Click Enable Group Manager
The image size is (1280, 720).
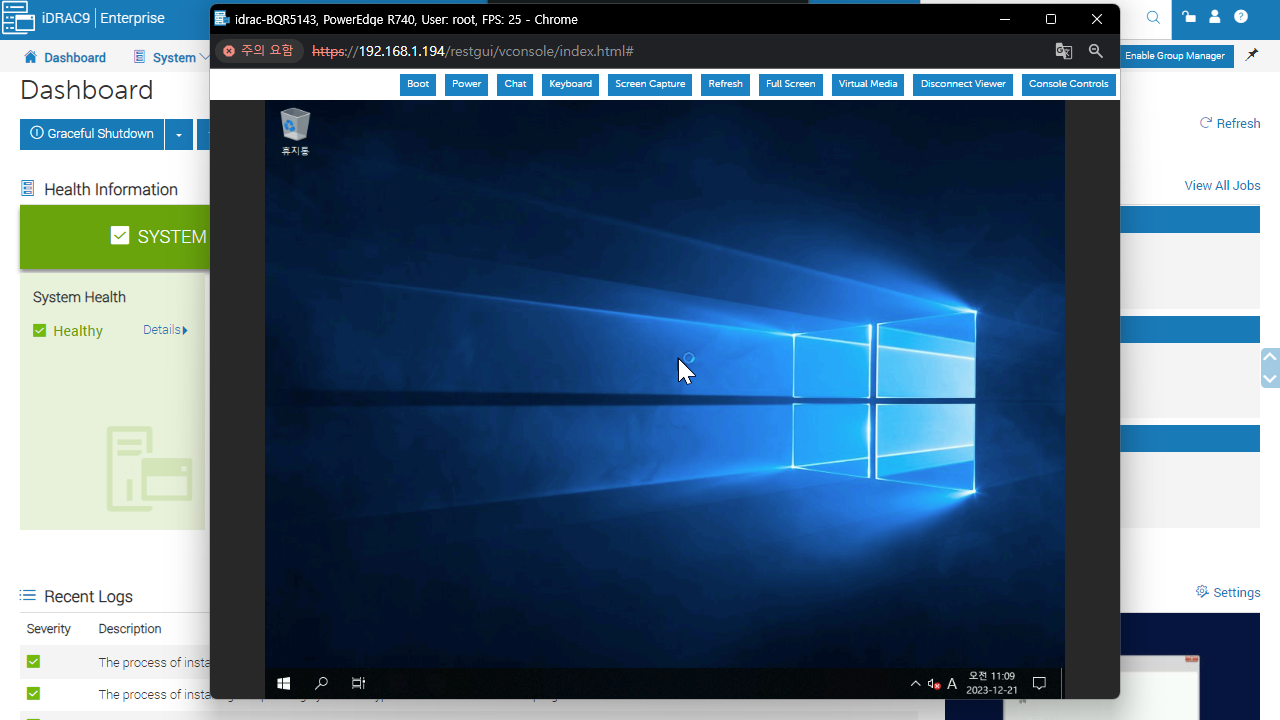click(1175, 56)
